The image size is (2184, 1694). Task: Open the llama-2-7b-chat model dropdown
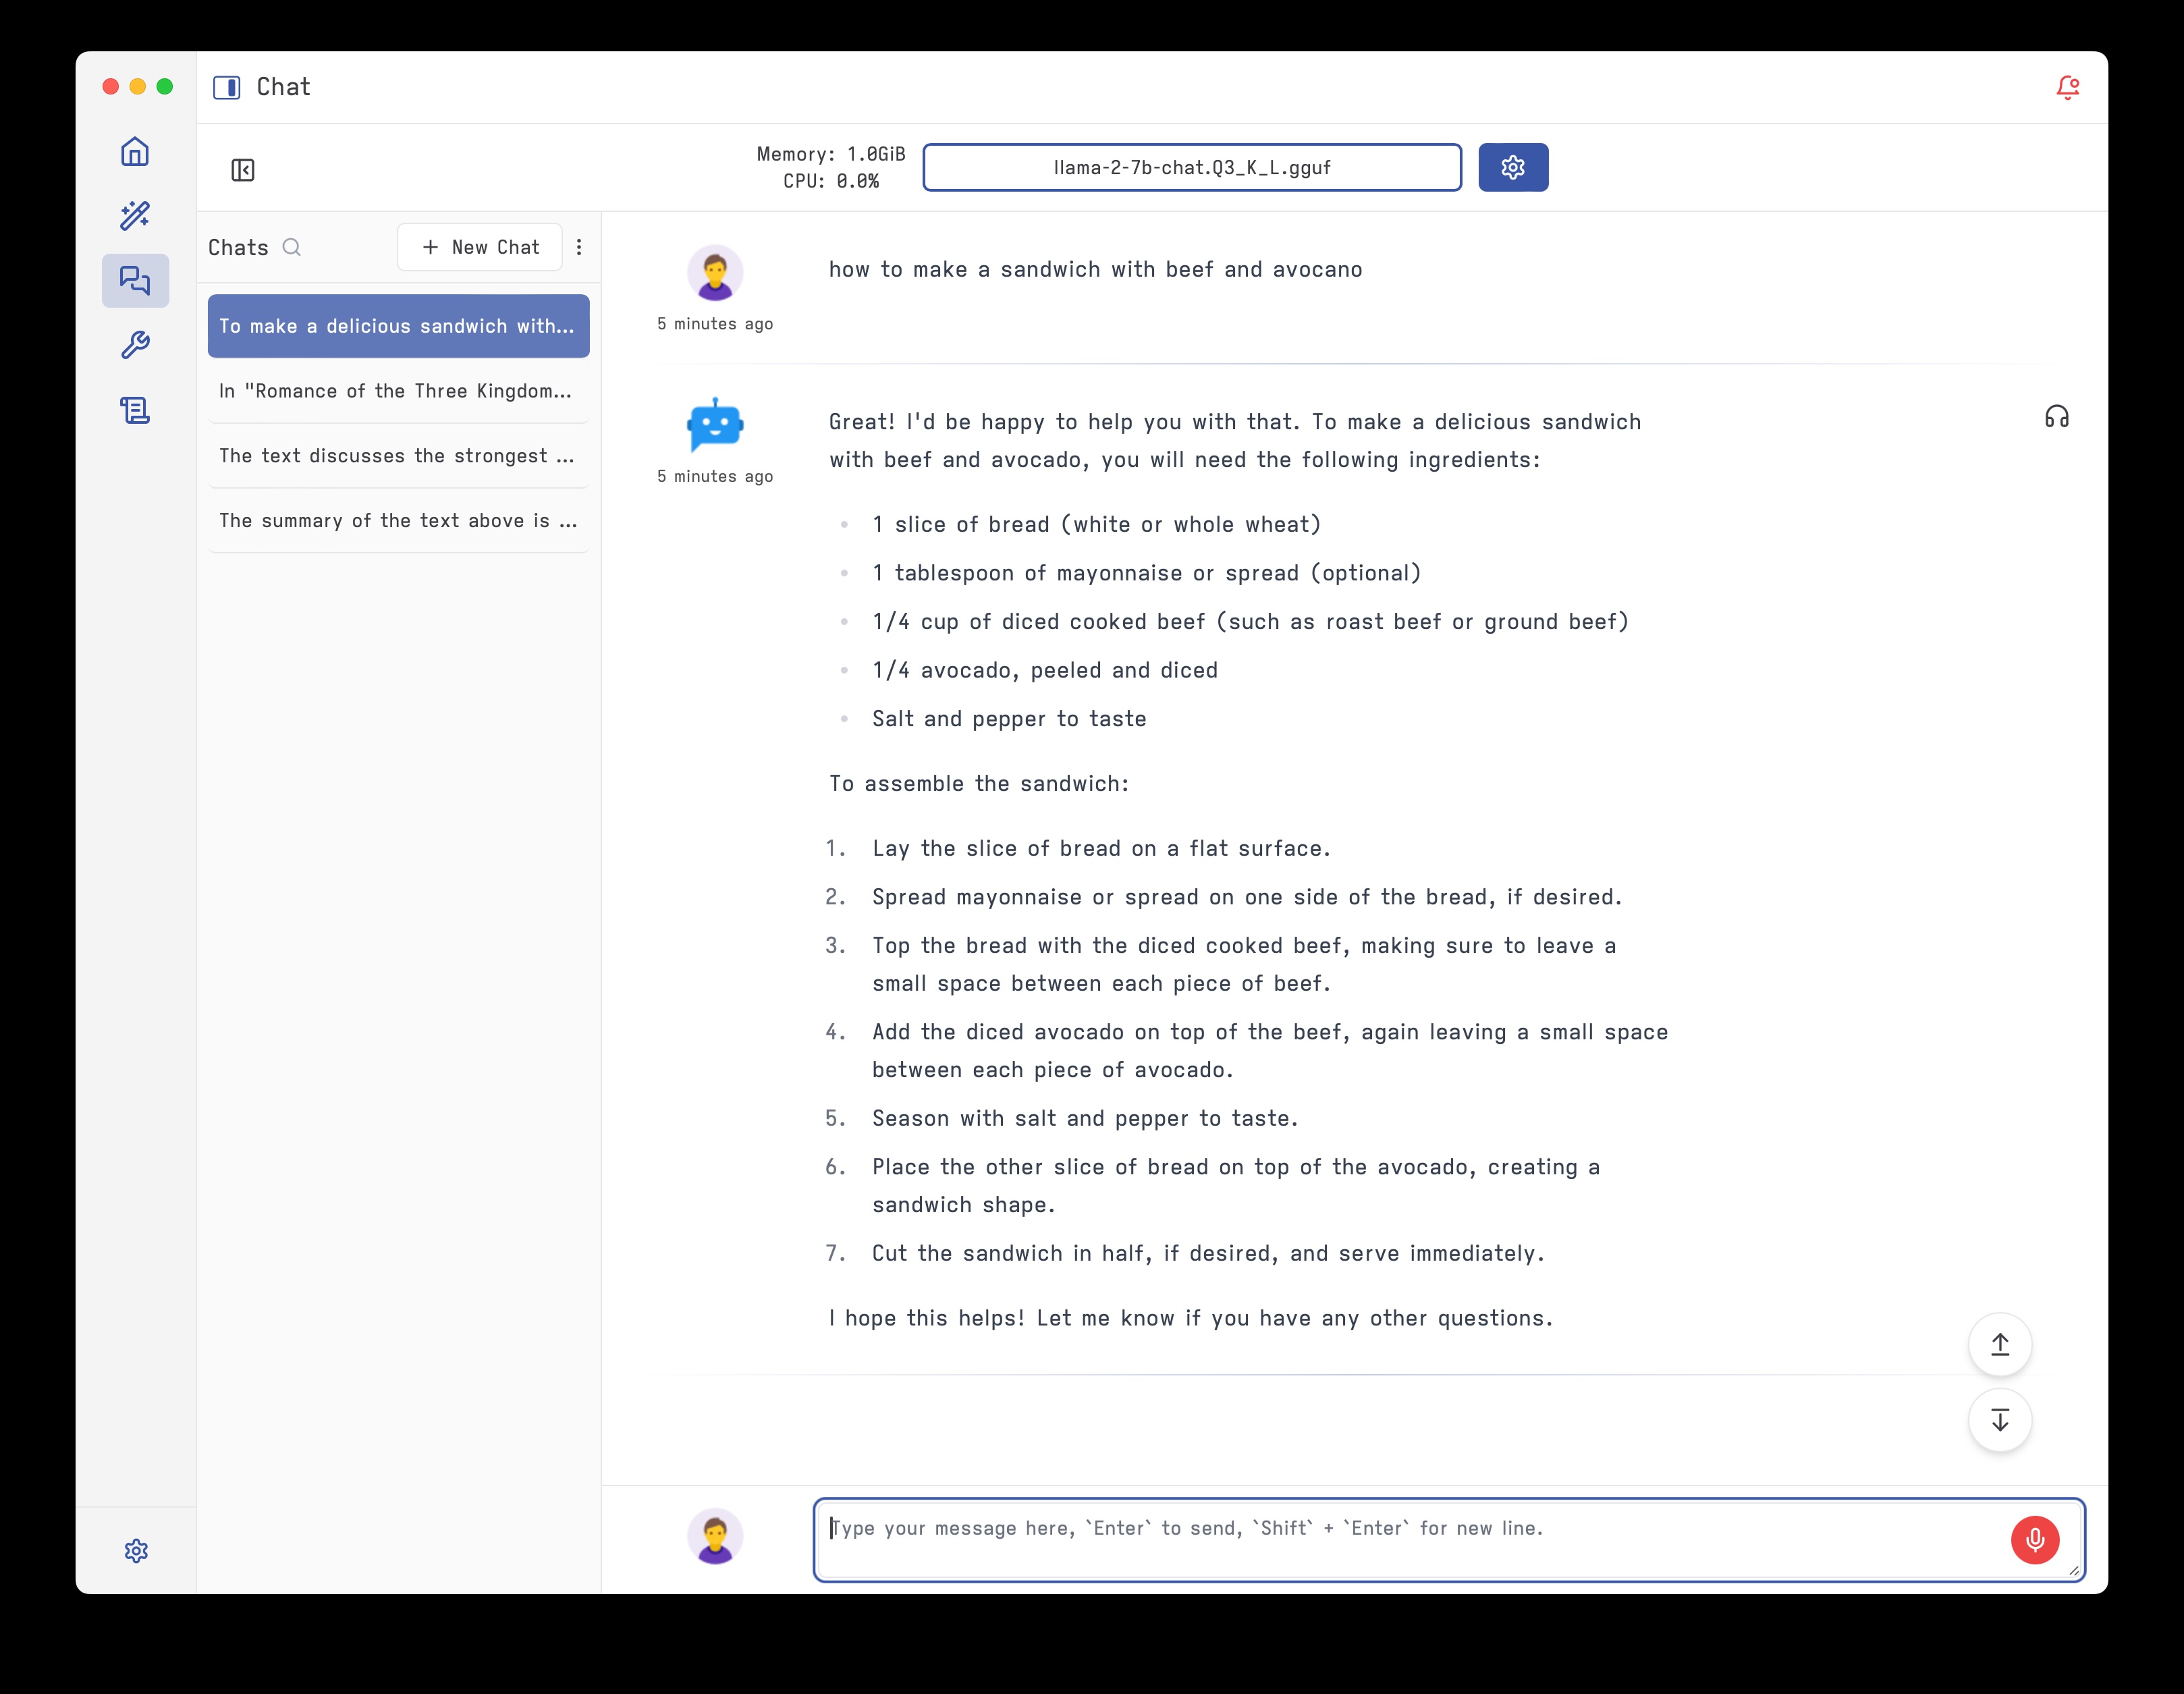[1191, 167]
